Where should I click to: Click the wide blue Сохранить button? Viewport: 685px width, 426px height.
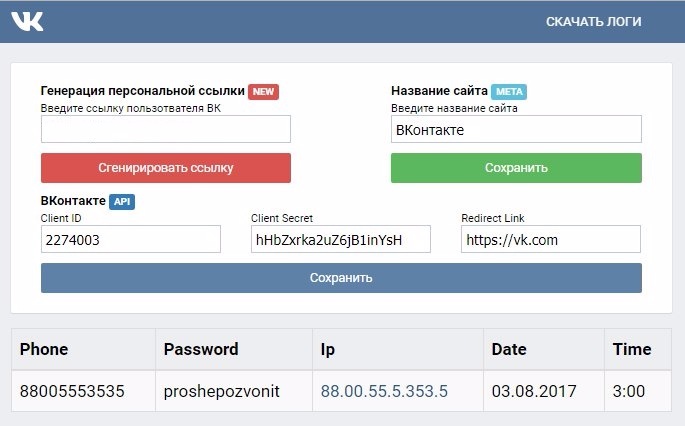point(341,278)
